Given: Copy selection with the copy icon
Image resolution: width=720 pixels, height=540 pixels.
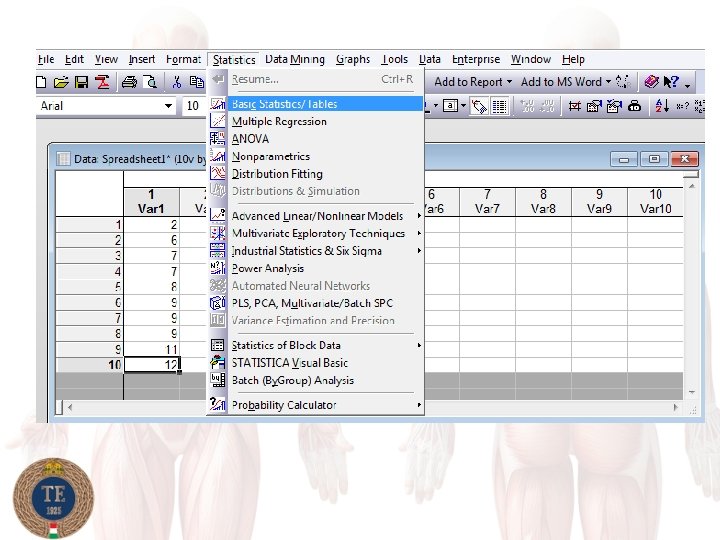Looking at the screenshot, I should (197, 82).
